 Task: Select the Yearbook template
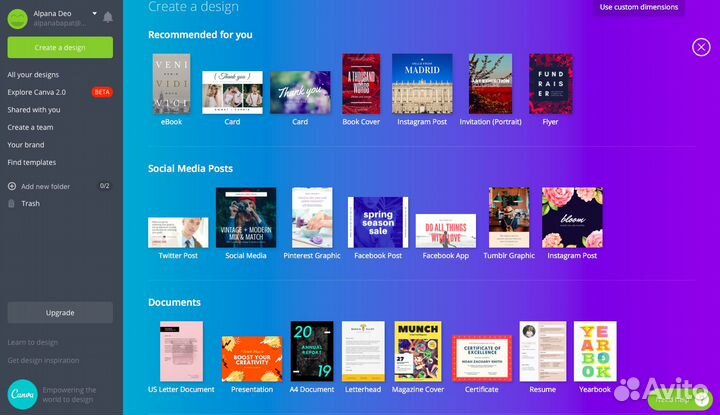pyautogui.click(x=595, y=351)
